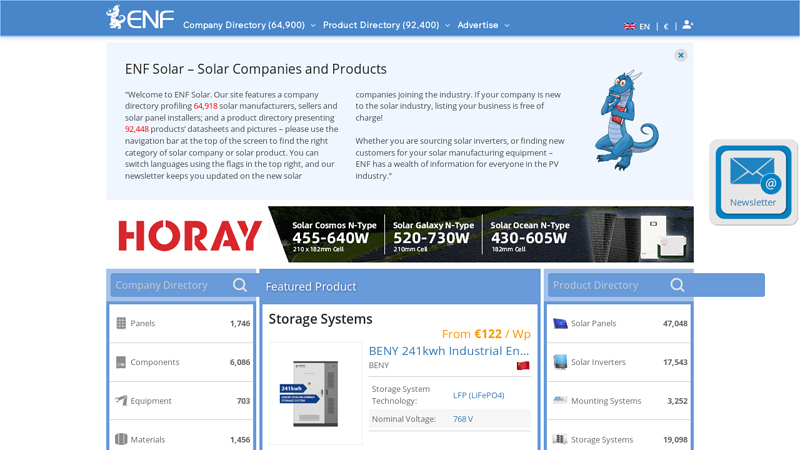This screenshot has width=800, height=450.
Task: Click the Product Directory search magnifier
Action: [677, 285]
